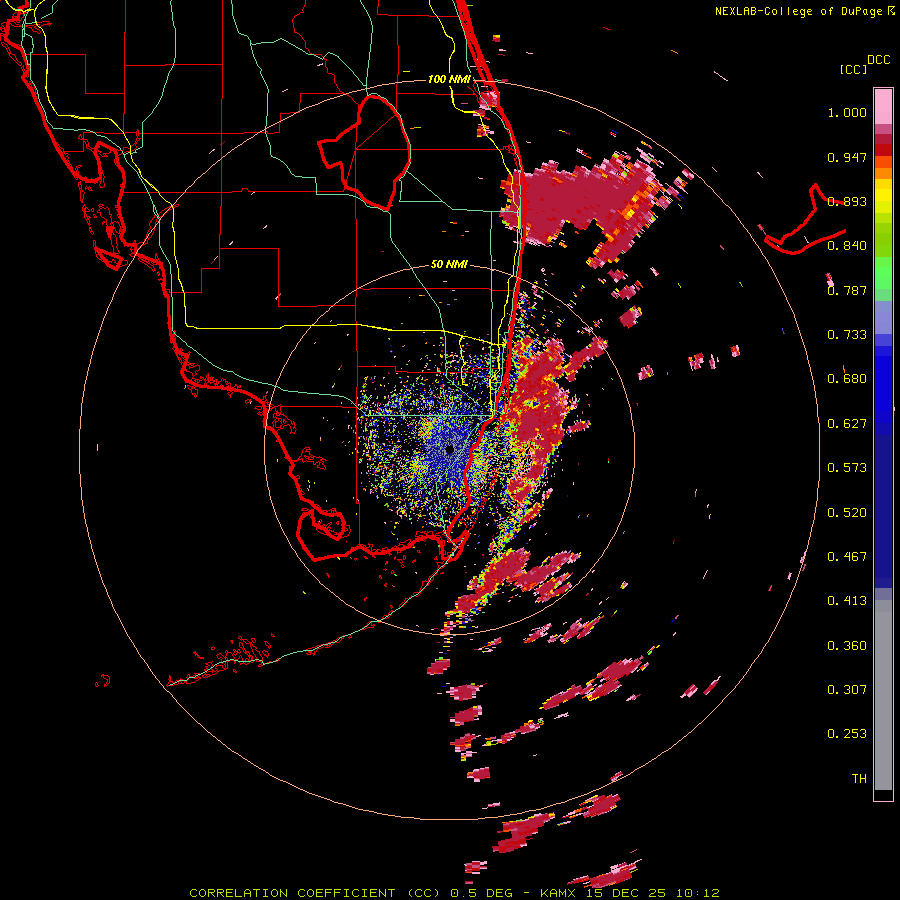The image size is (900, 900).
Task: Click the 'DCC' label above the color bar
Action: [x=878, y=60]
